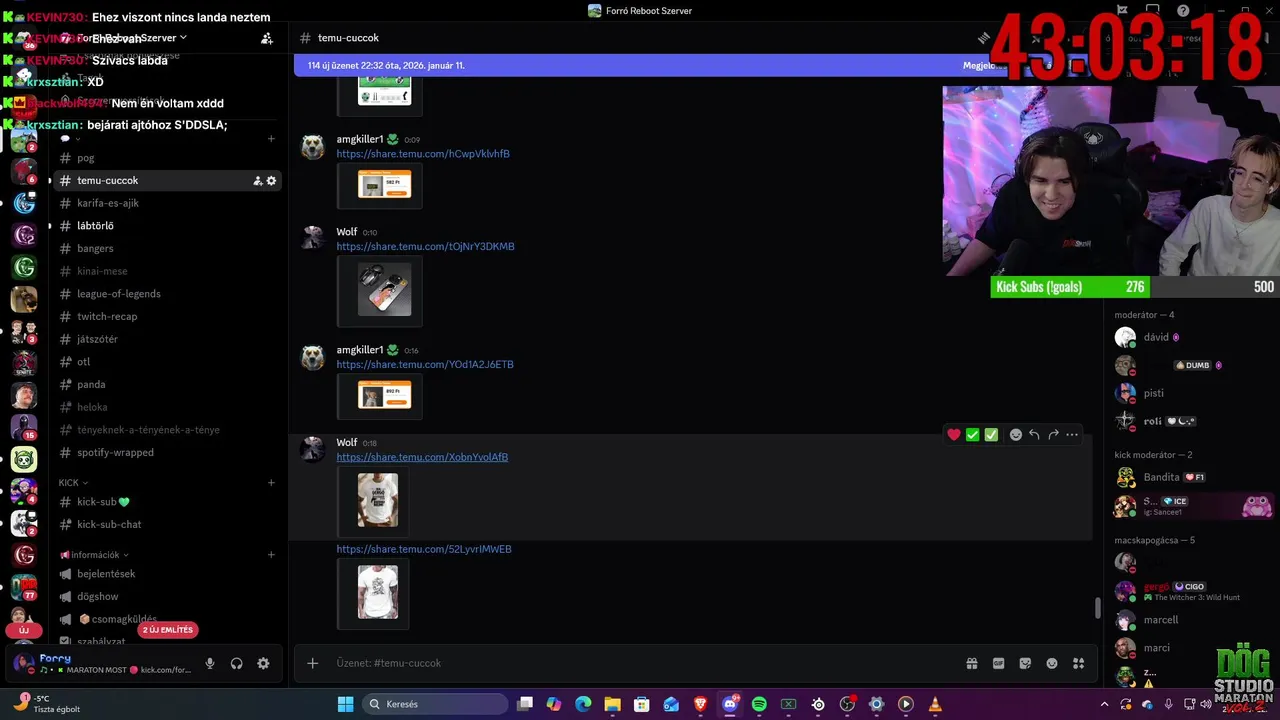This screenshot has width=1280, height=720.
Task: Add first green checkmark reaction
Action: [972, 434]
